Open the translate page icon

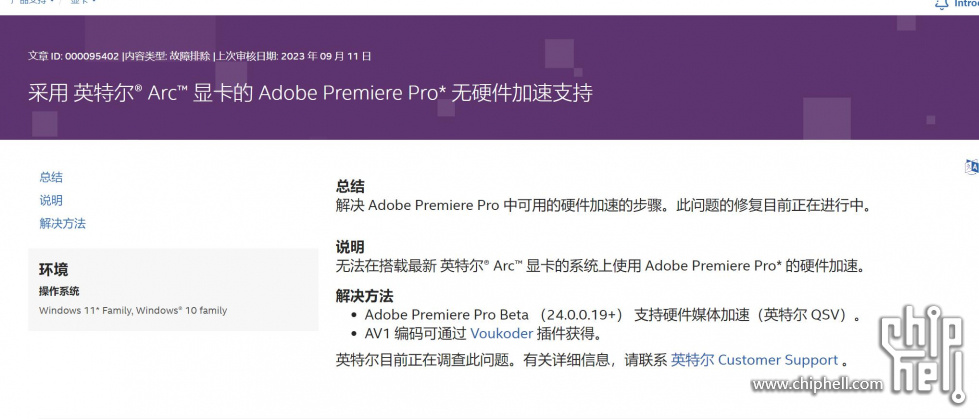[973, 167]
